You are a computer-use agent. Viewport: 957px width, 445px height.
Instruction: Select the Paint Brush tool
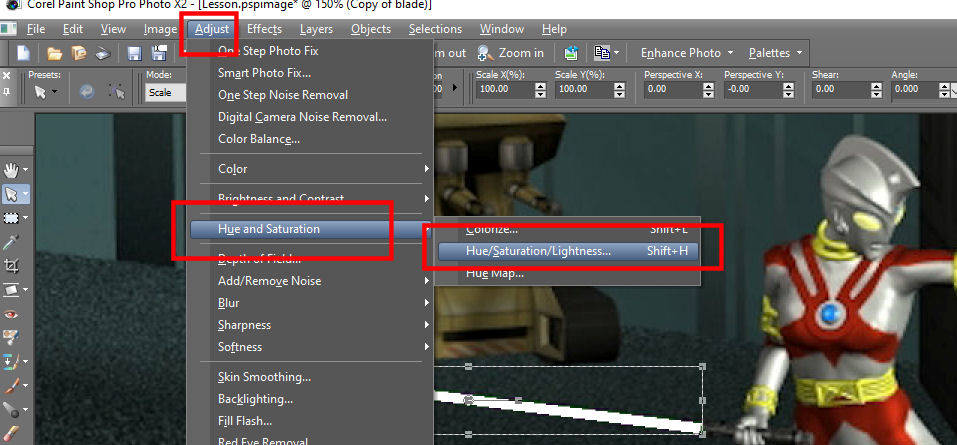point(12,385)
